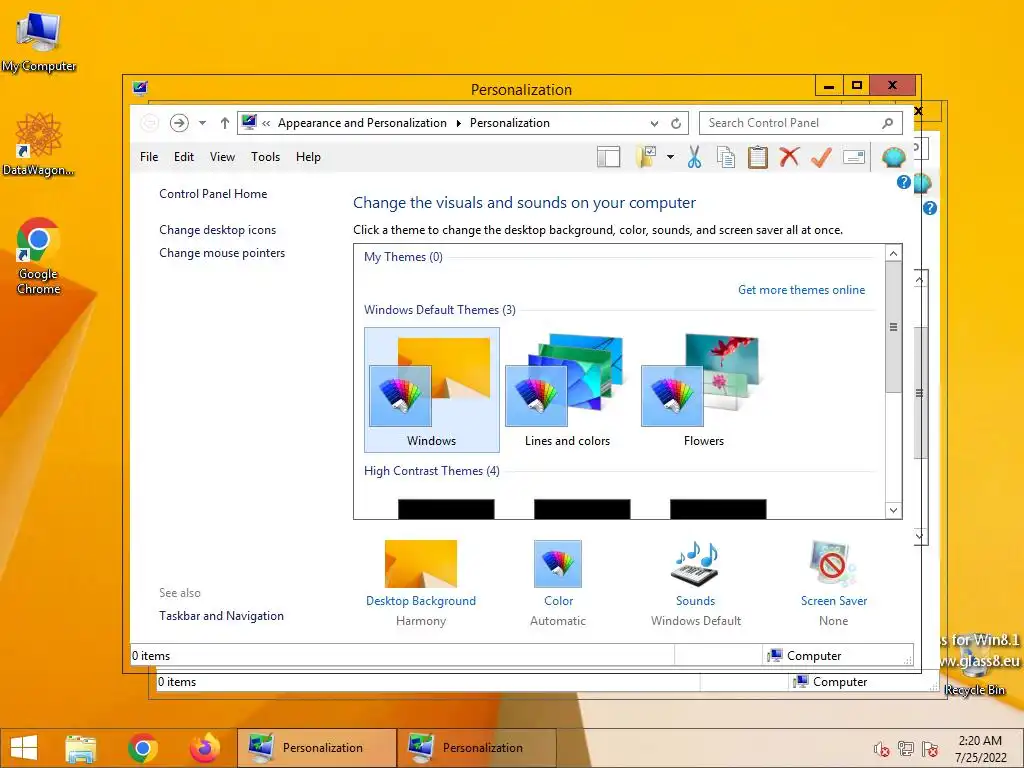Click the Up one level arrow
Screen dimensions: 1024x768
point(225,123)
